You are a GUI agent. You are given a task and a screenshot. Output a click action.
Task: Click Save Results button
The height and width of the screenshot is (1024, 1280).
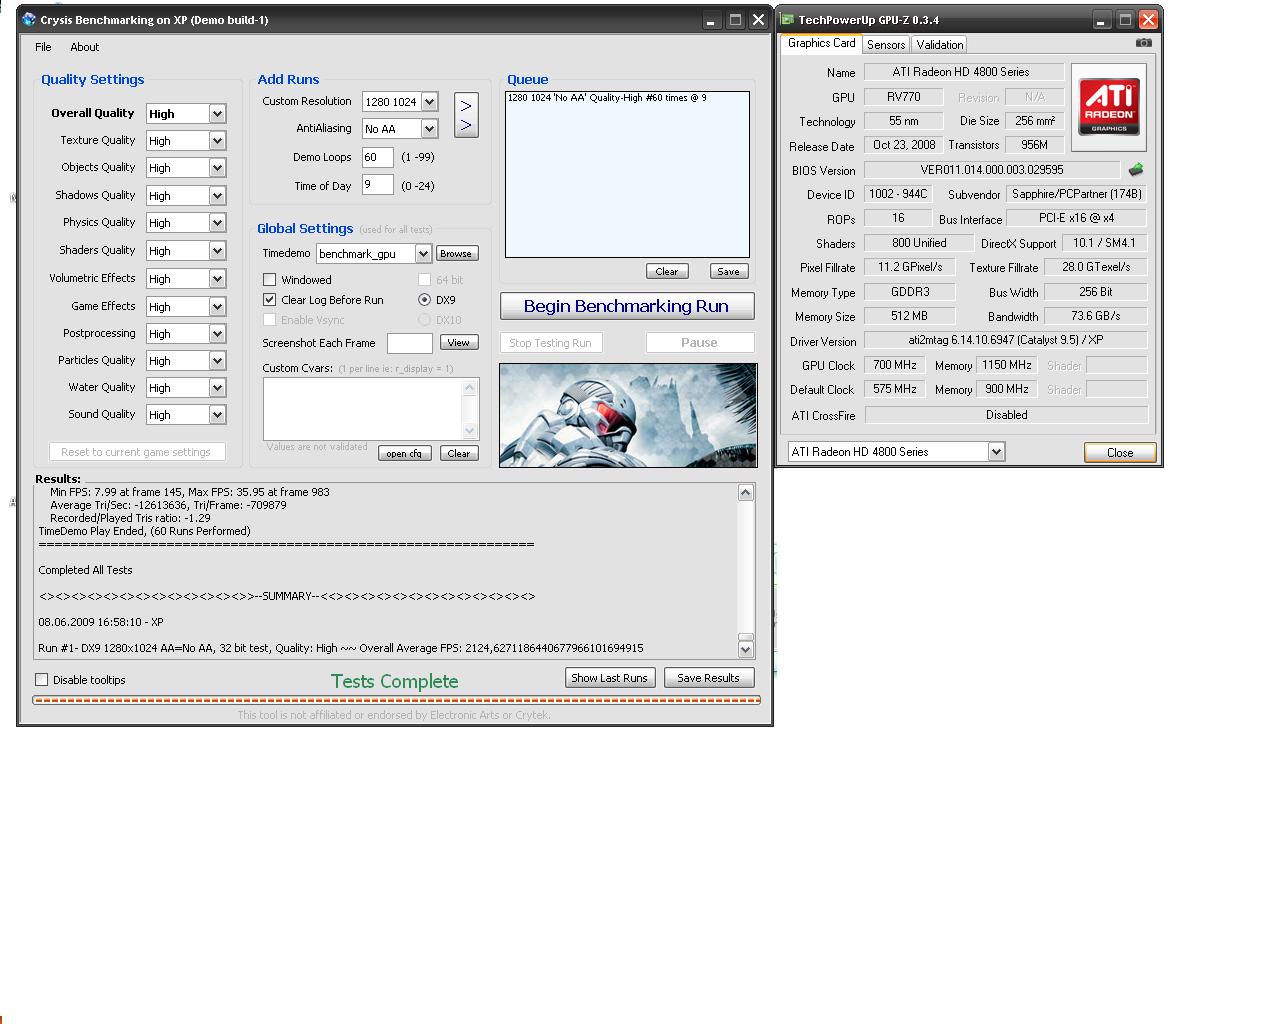pyautogui.click(x=709, y=678)
